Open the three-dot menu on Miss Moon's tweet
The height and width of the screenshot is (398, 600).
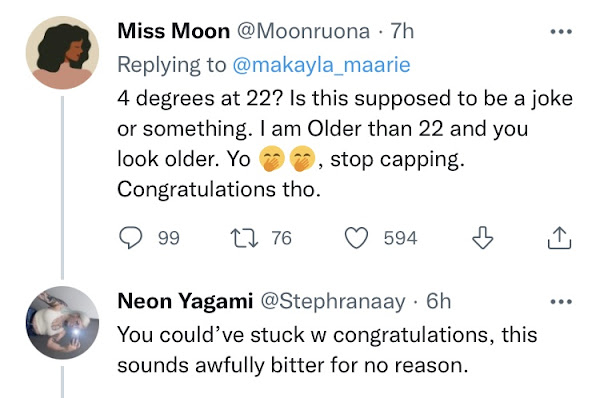pyautogui.click(x=561, y=32)
